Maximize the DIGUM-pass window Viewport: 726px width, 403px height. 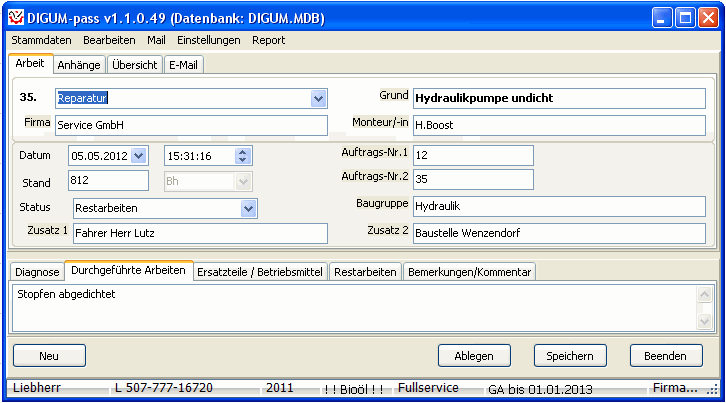[685, 18]
